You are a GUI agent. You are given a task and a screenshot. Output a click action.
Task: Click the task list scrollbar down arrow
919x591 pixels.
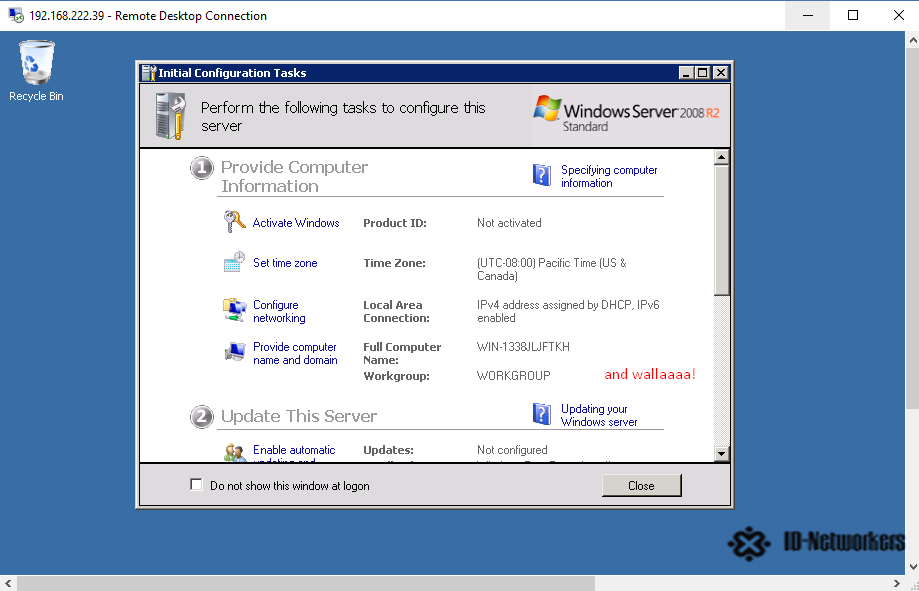[x=721, y=453]
